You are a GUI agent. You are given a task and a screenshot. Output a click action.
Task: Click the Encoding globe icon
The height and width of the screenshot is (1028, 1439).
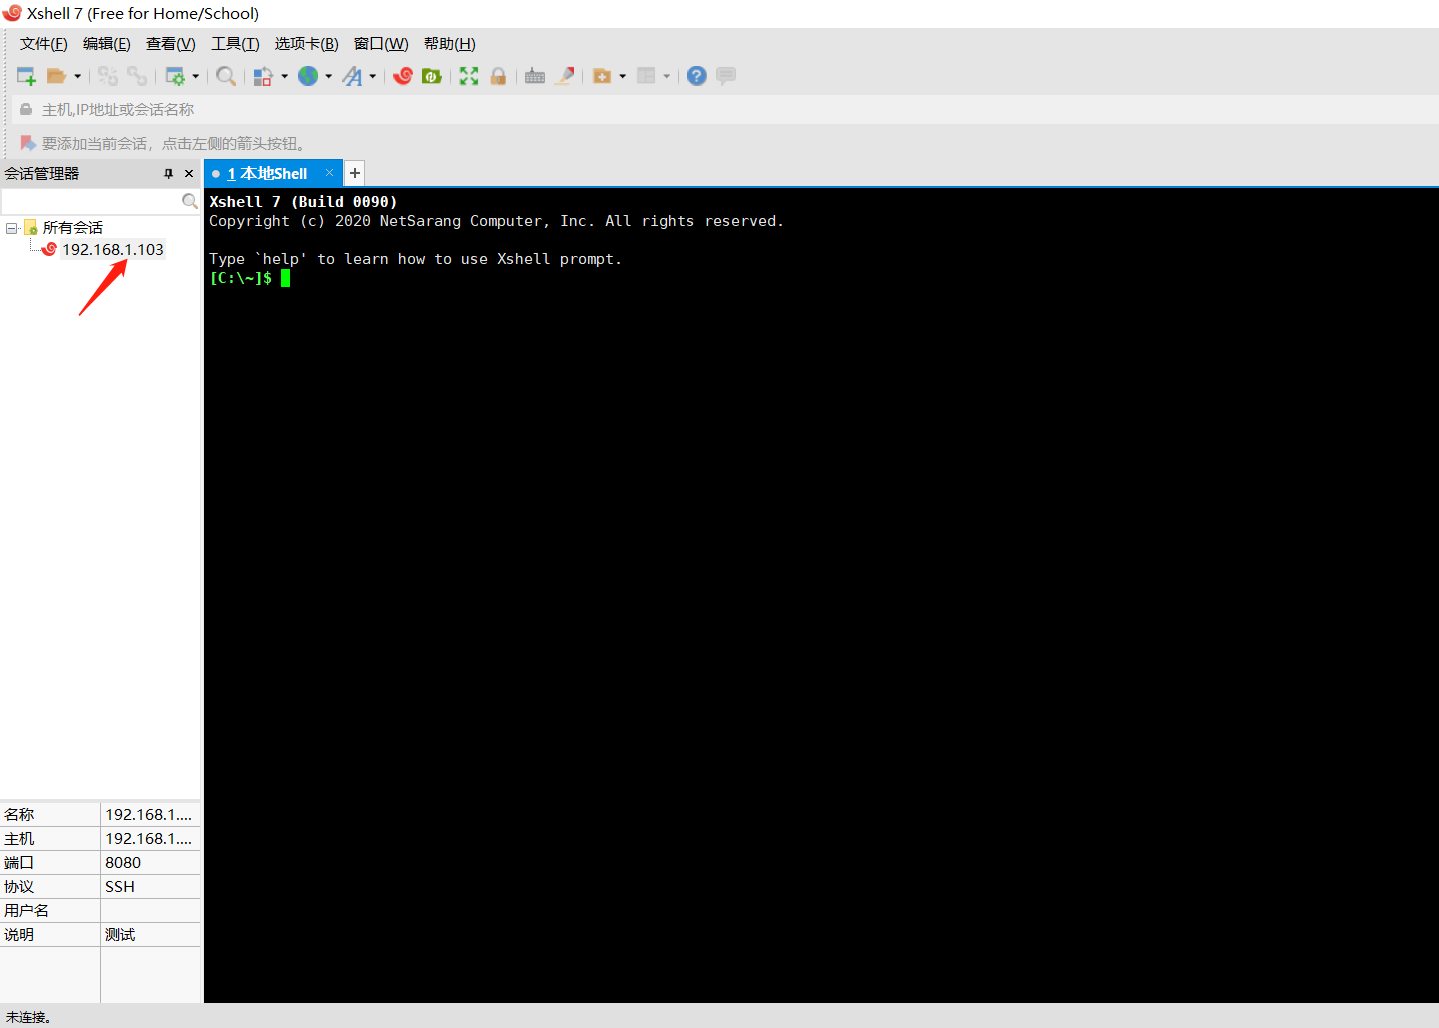coord(308,76)
